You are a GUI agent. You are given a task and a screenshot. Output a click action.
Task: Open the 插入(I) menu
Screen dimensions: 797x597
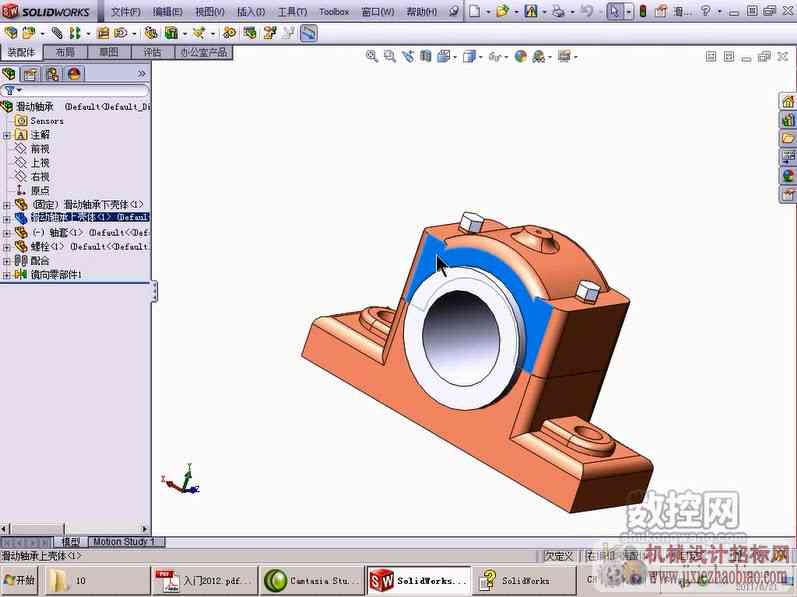tap(251, 11)
